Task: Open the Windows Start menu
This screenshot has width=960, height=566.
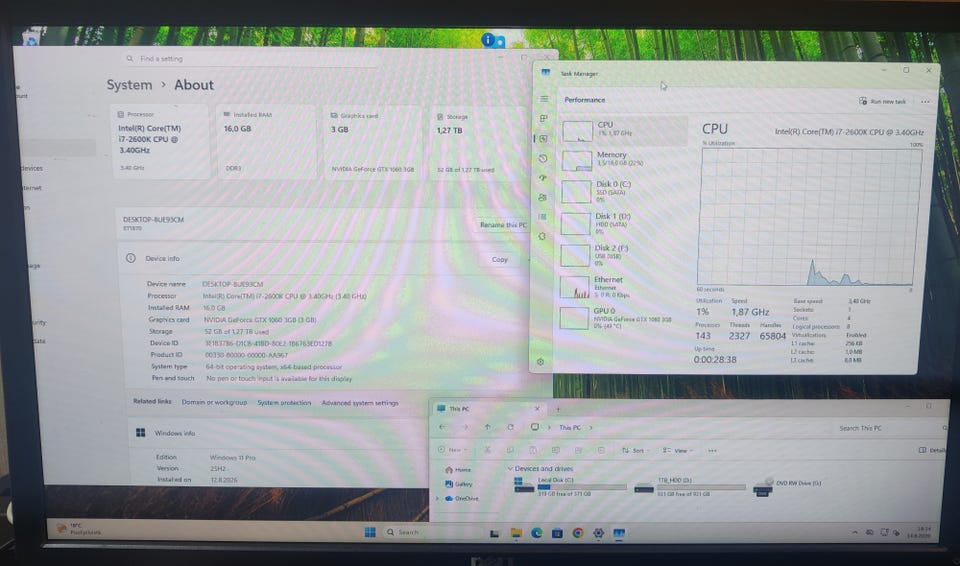Action: [370, 532]
